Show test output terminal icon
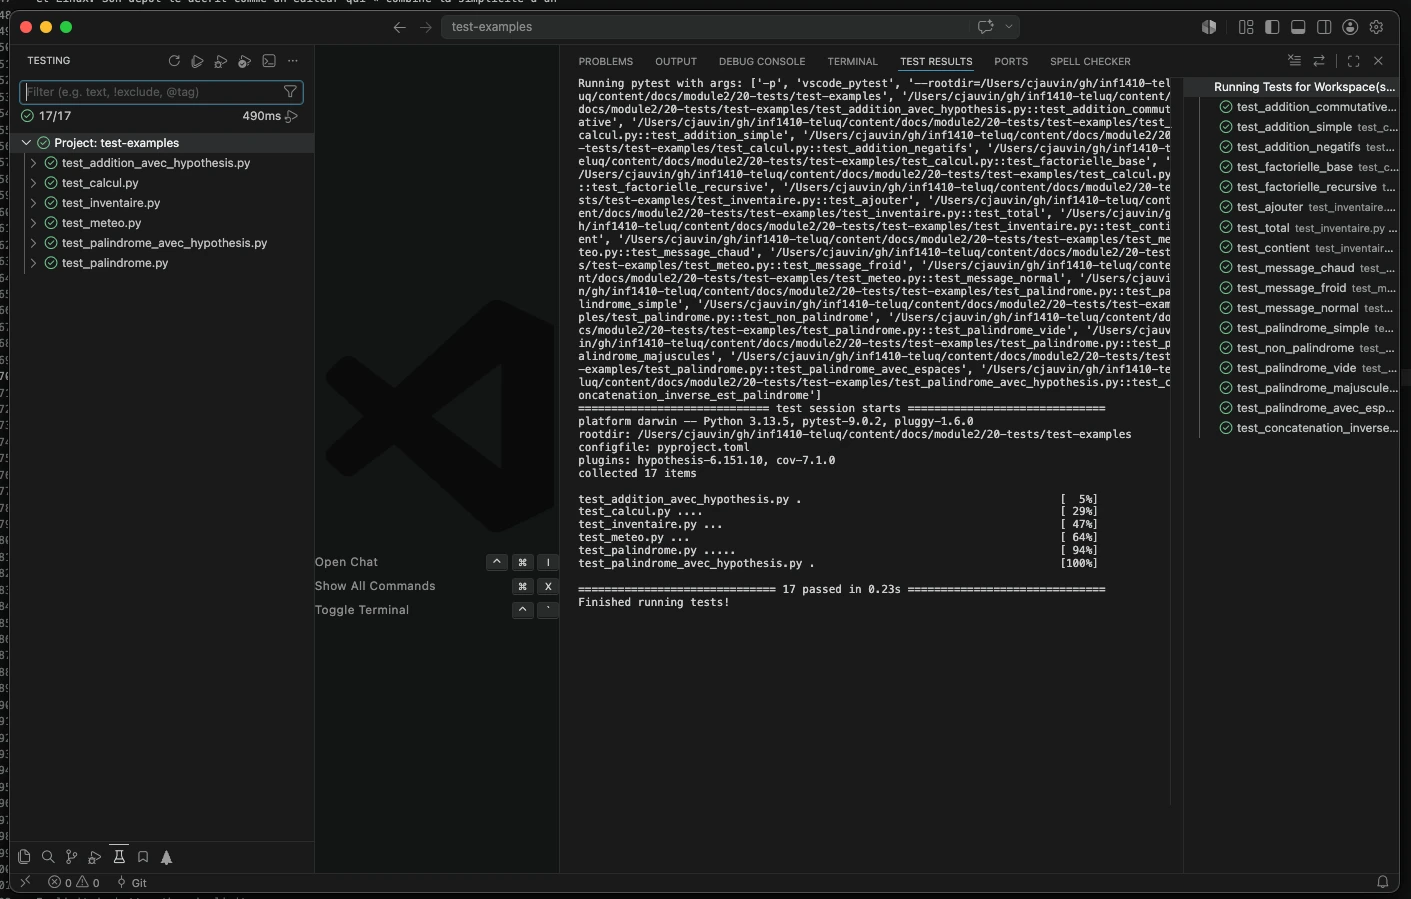This screenshot has height=899, width=1411. (x=269, y=61)
